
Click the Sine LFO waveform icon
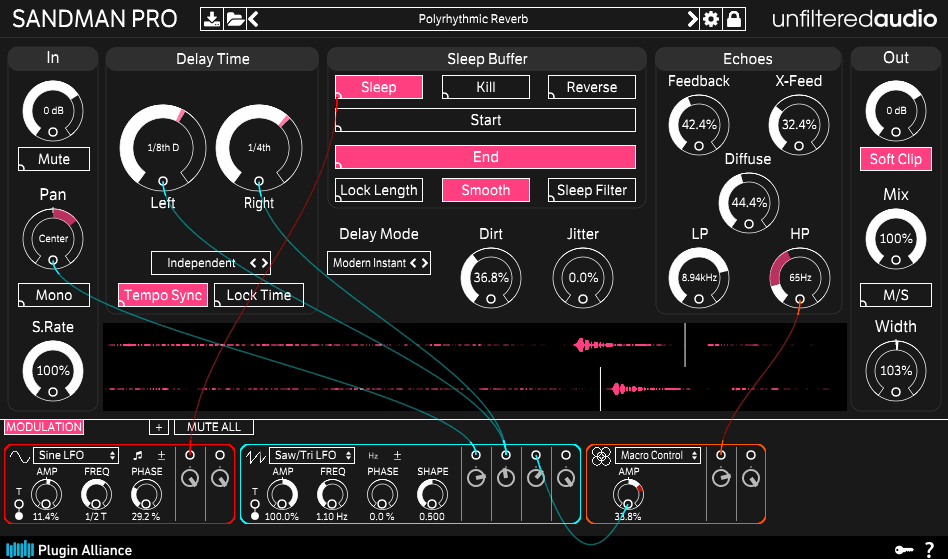point(19,456)
